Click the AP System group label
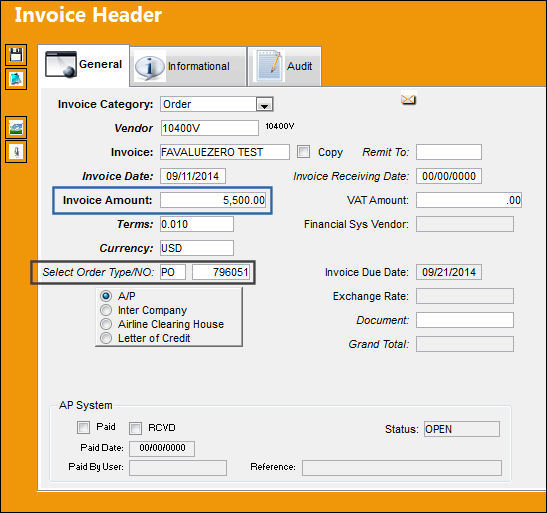Screen dimensions: 547x513 tap(86, 405)
